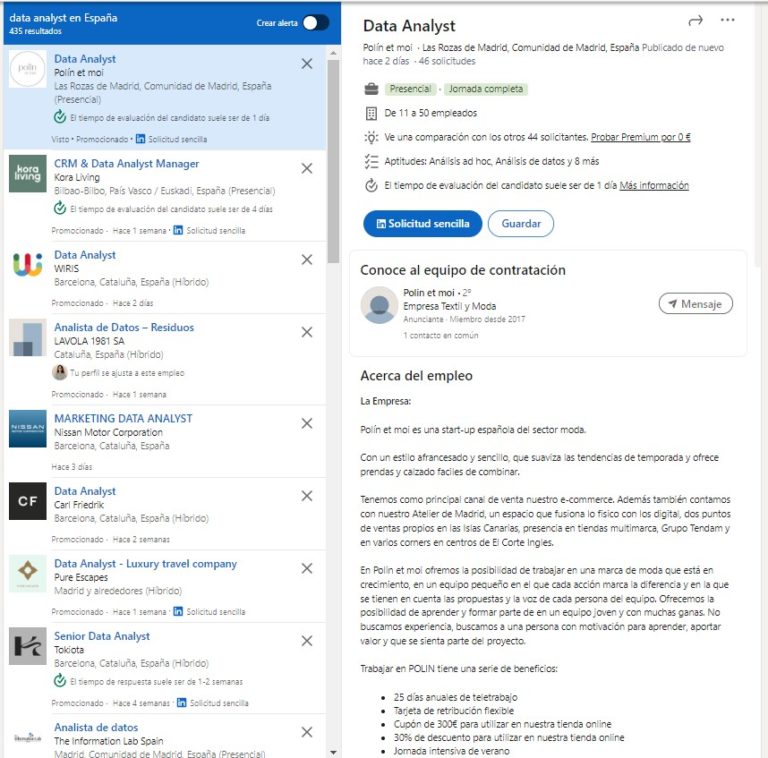Click the LAVOLA 1981 SA logo
Screen dimensions: 768x758
tap(27, 337)
